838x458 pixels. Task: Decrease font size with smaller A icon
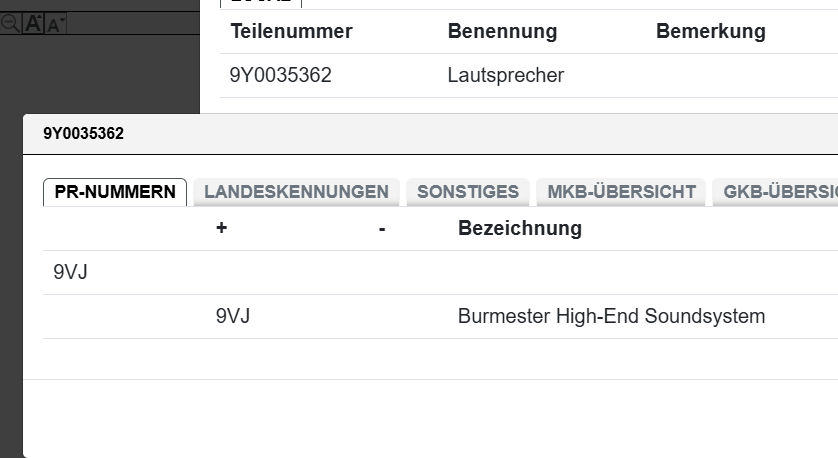click(55, 25)
